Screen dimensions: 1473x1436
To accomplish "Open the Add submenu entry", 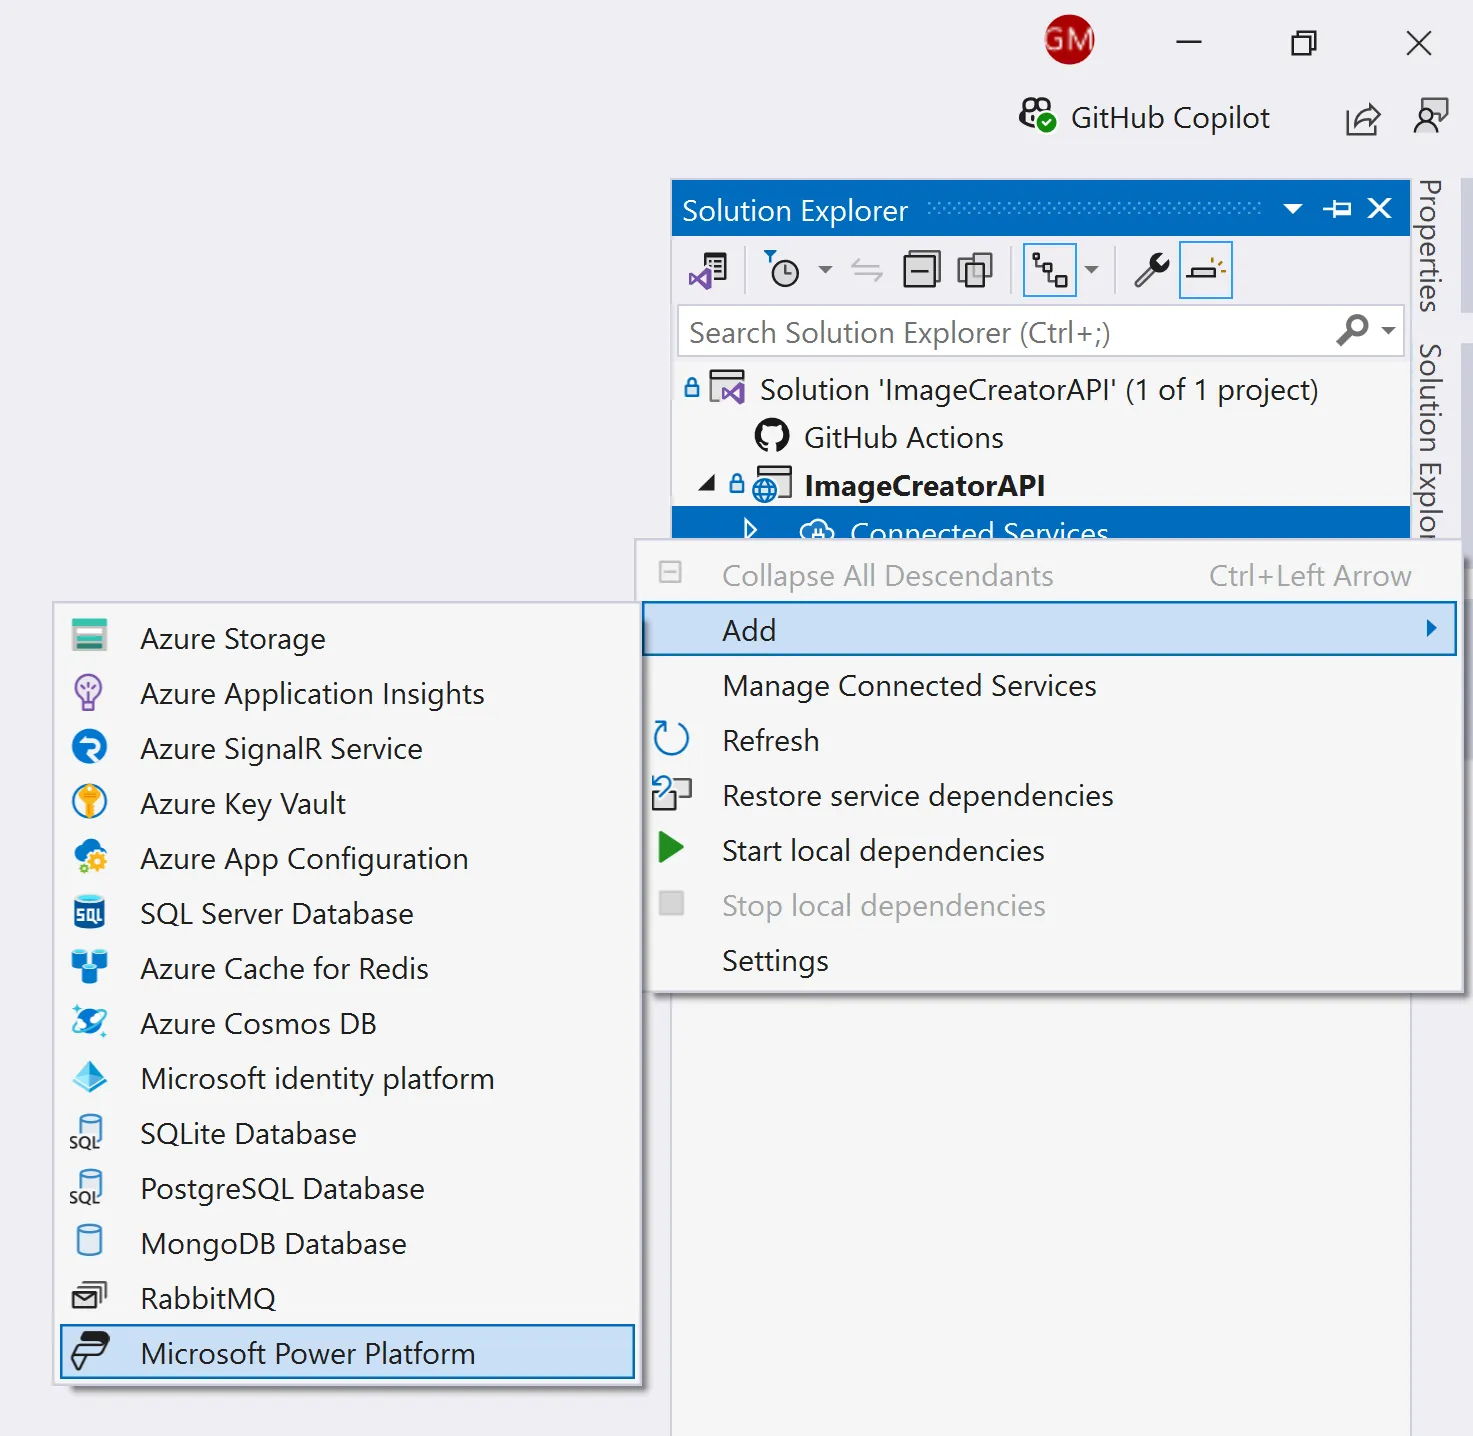I will coord(1049,630).
